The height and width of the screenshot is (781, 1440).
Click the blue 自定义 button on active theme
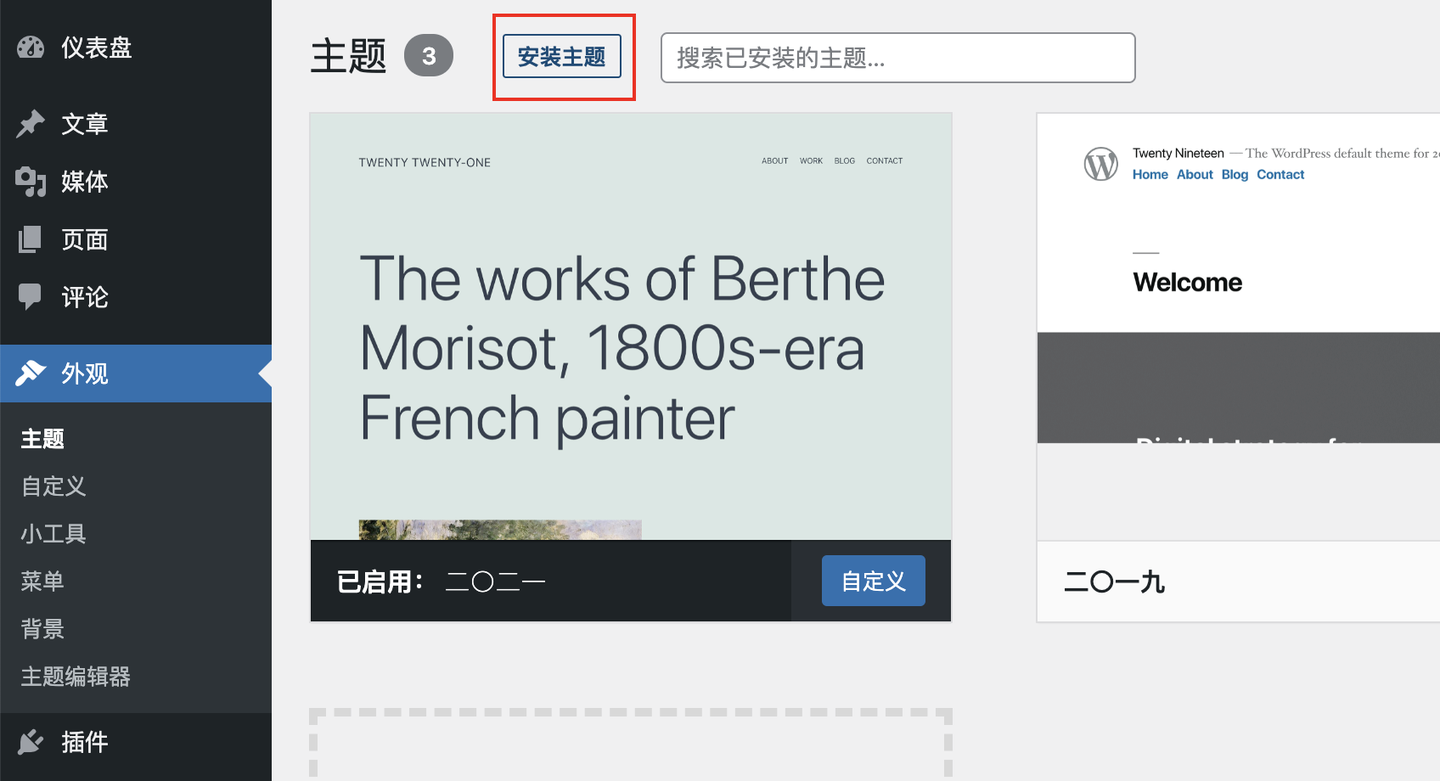tap(874, 581)
